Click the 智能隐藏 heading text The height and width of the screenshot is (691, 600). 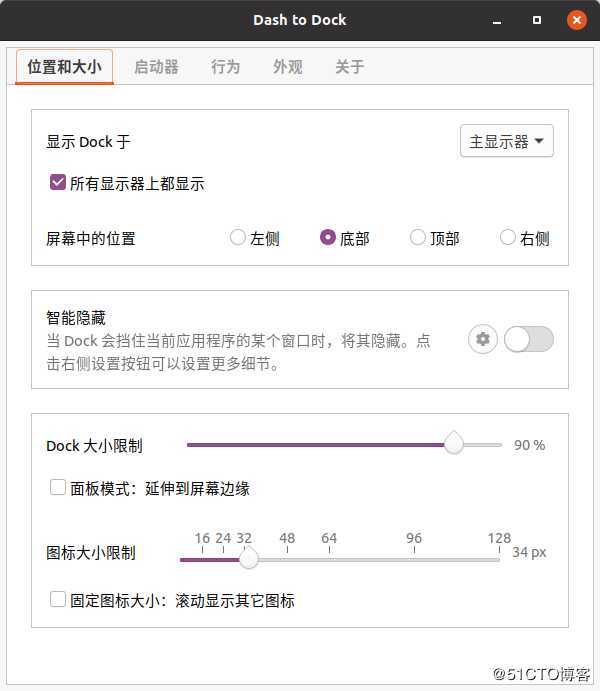[76, 317]
